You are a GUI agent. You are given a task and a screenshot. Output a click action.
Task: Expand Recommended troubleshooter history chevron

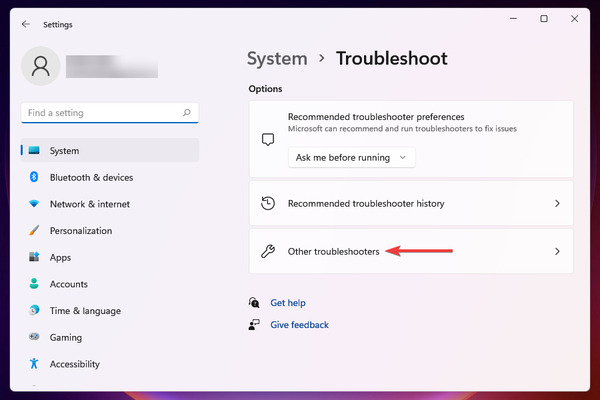557,203
